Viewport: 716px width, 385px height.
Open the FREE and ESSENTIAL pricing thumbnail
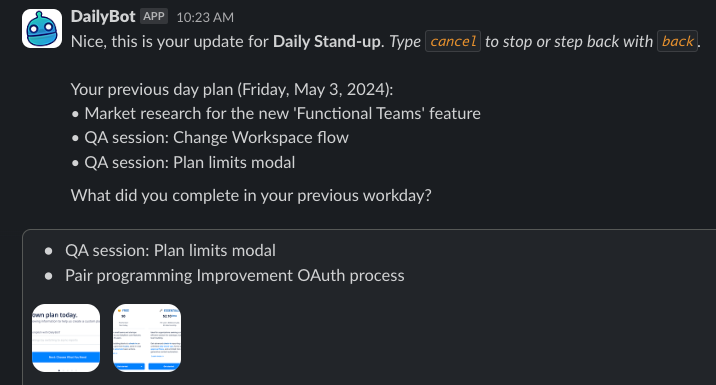[147, 338]
